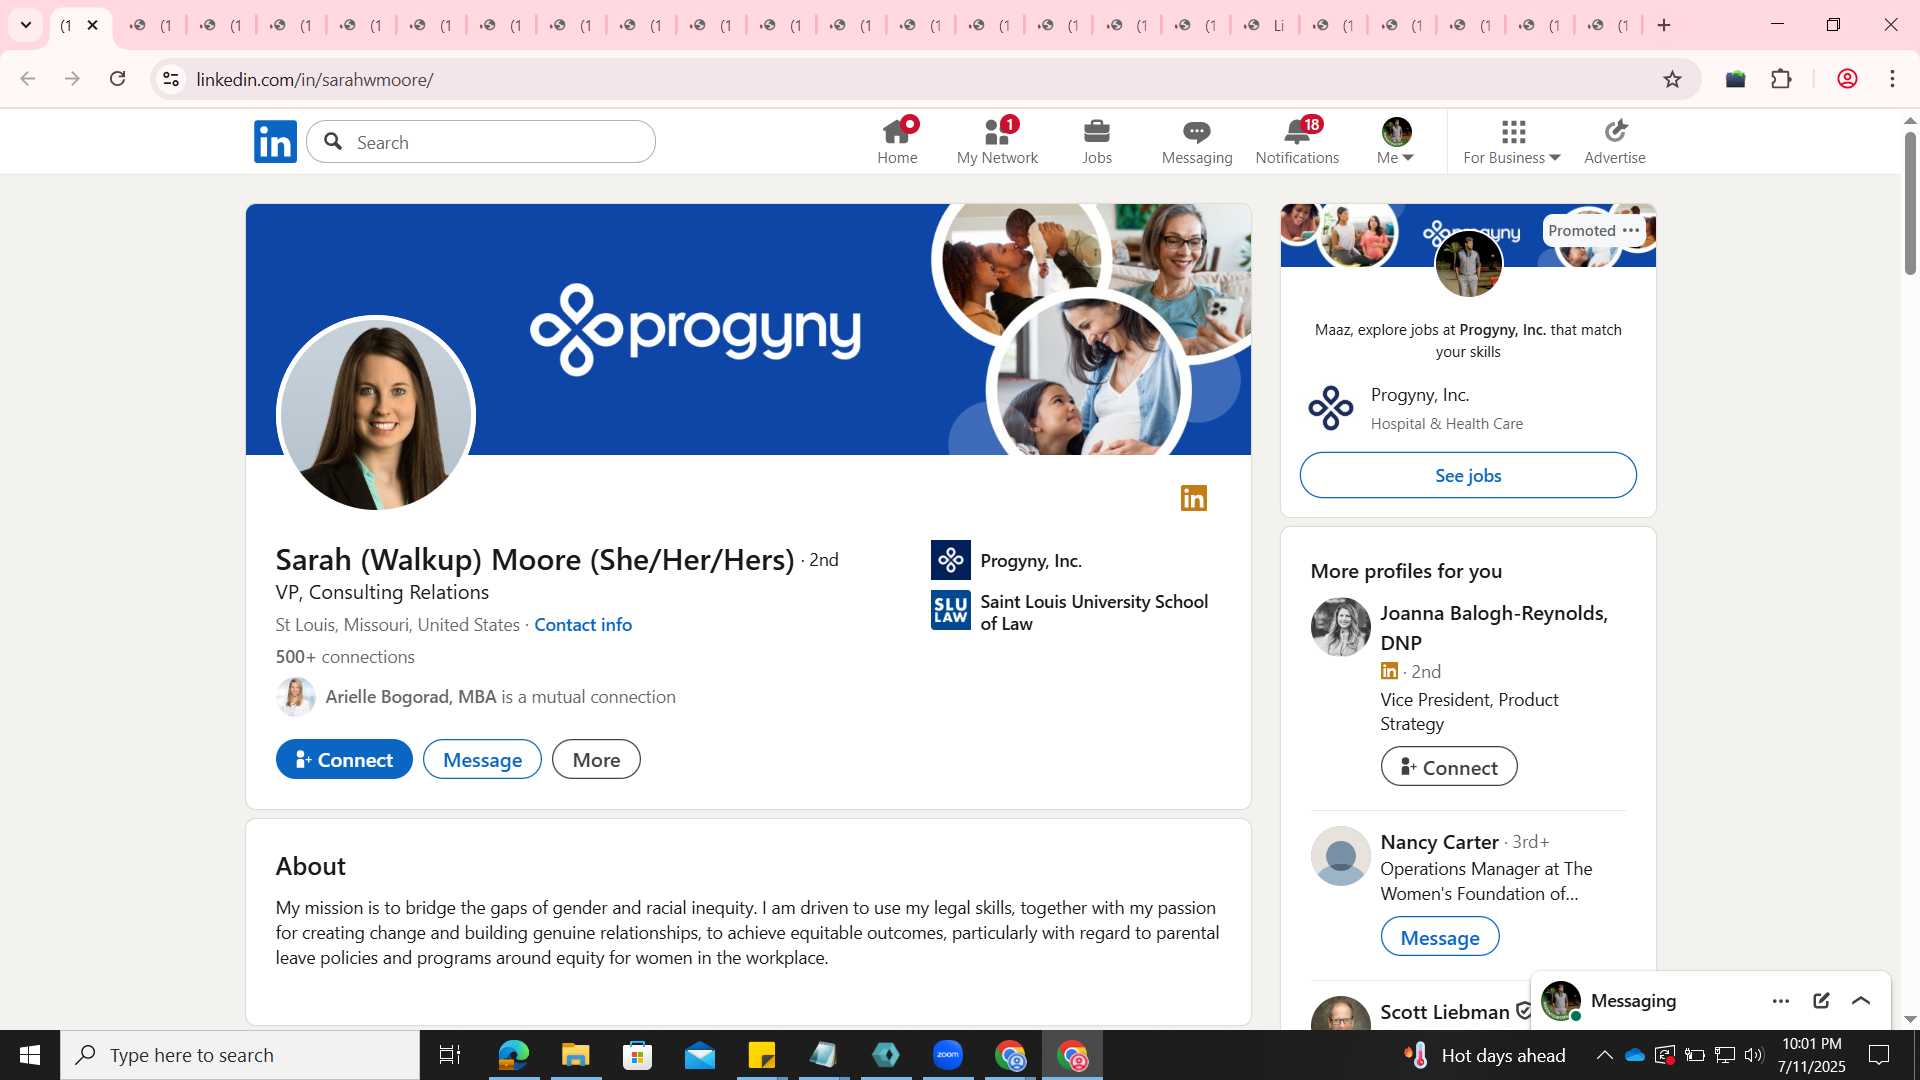Compose a new message from the messaging panel
Viewport: 1920px width, 1080px height.
1821,1001
